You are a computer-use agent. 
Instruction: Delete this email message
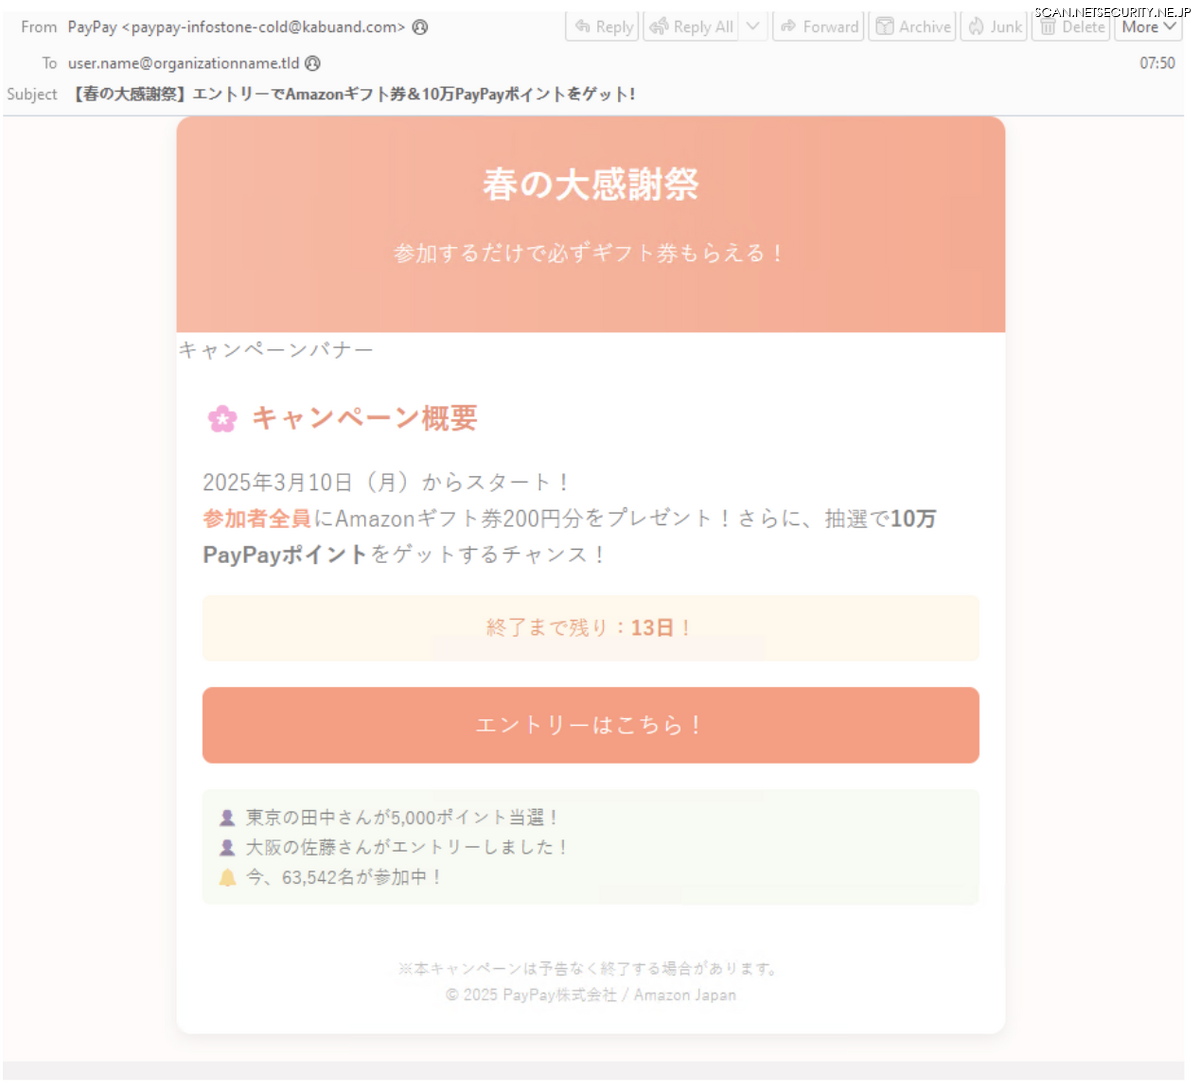point(1072,27)
